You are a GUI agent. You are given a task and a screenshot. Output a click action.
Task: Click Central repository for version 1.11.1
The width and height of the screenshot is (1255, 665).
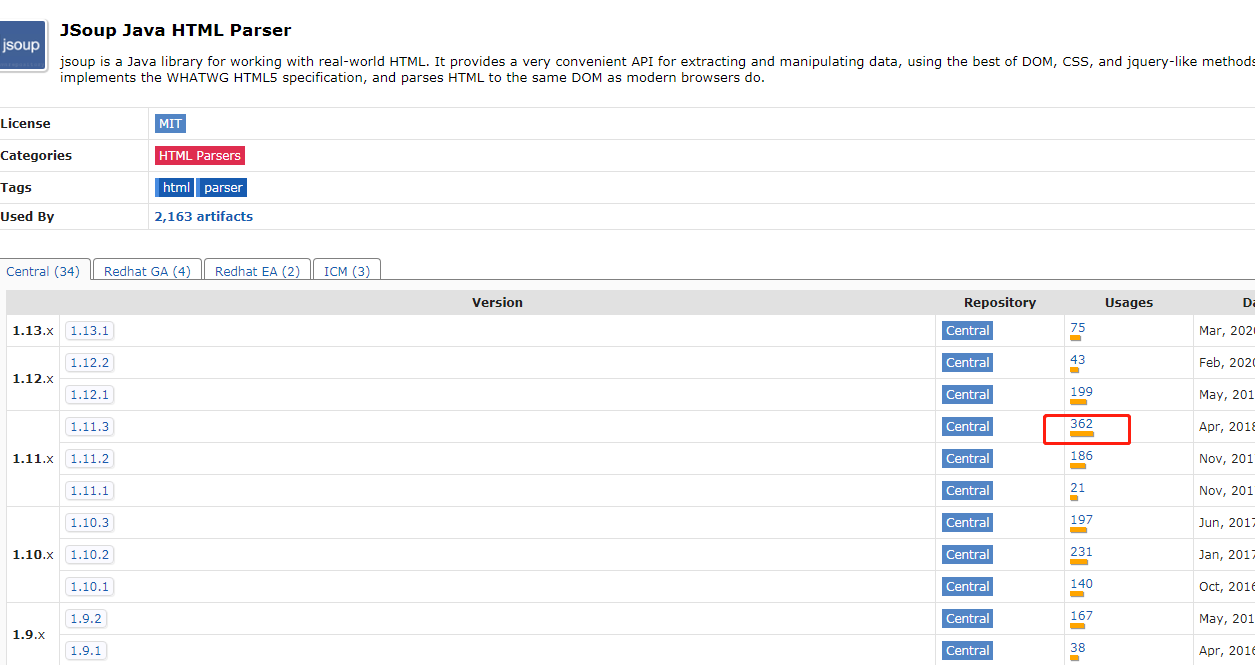click(x=967, y=491)
